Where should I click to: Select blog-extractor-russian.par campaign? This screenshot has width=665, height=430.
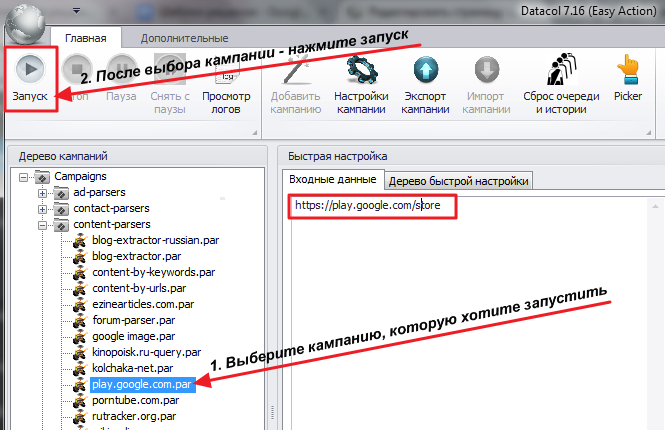156,240
